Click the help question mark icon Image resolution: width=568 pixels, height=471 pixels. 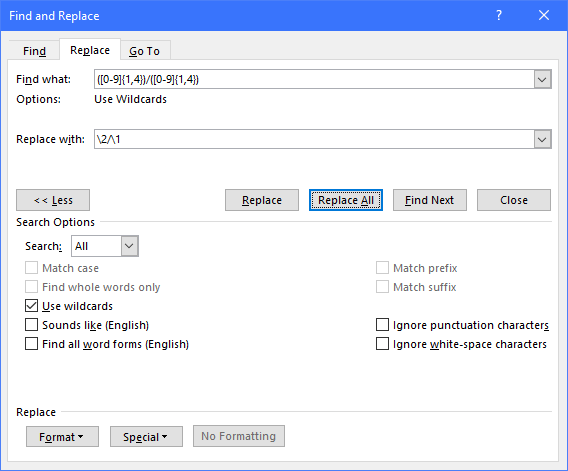pyautogui.click(x=499, y=15)
